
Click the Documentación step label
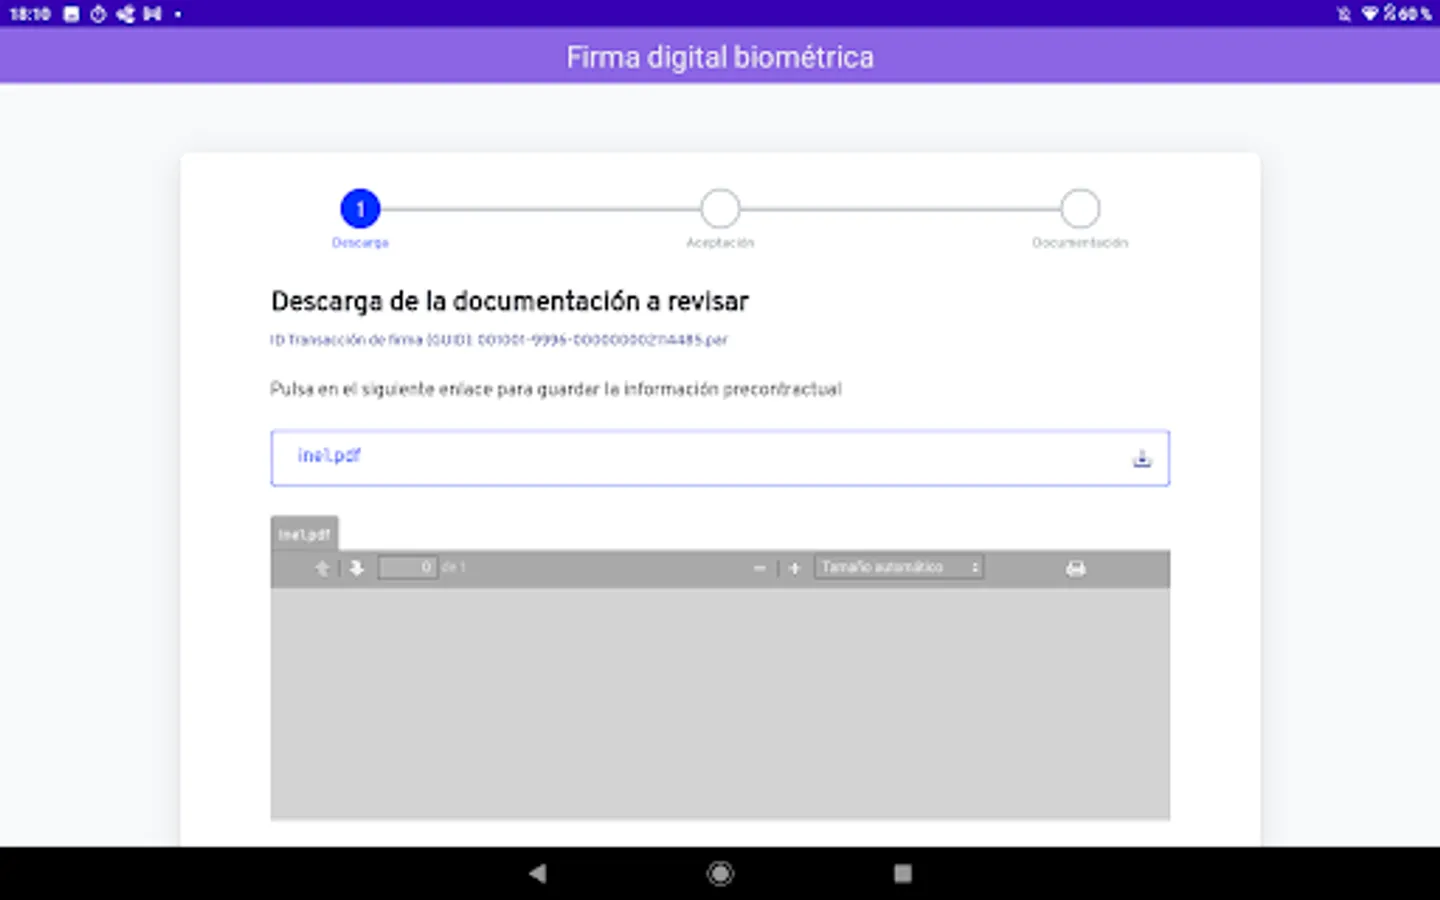[1080, 243]
